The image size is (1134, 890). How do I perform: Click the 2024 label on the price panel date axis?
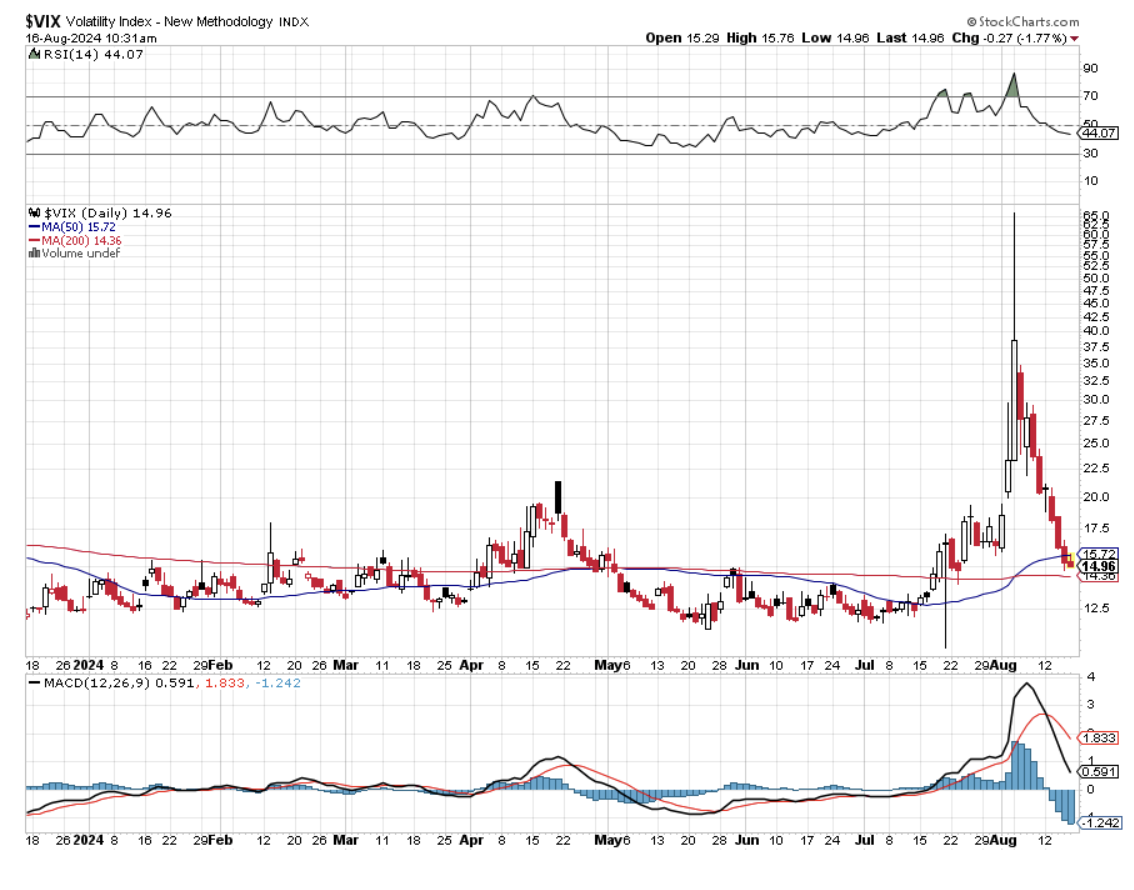(x=88, y=665)
